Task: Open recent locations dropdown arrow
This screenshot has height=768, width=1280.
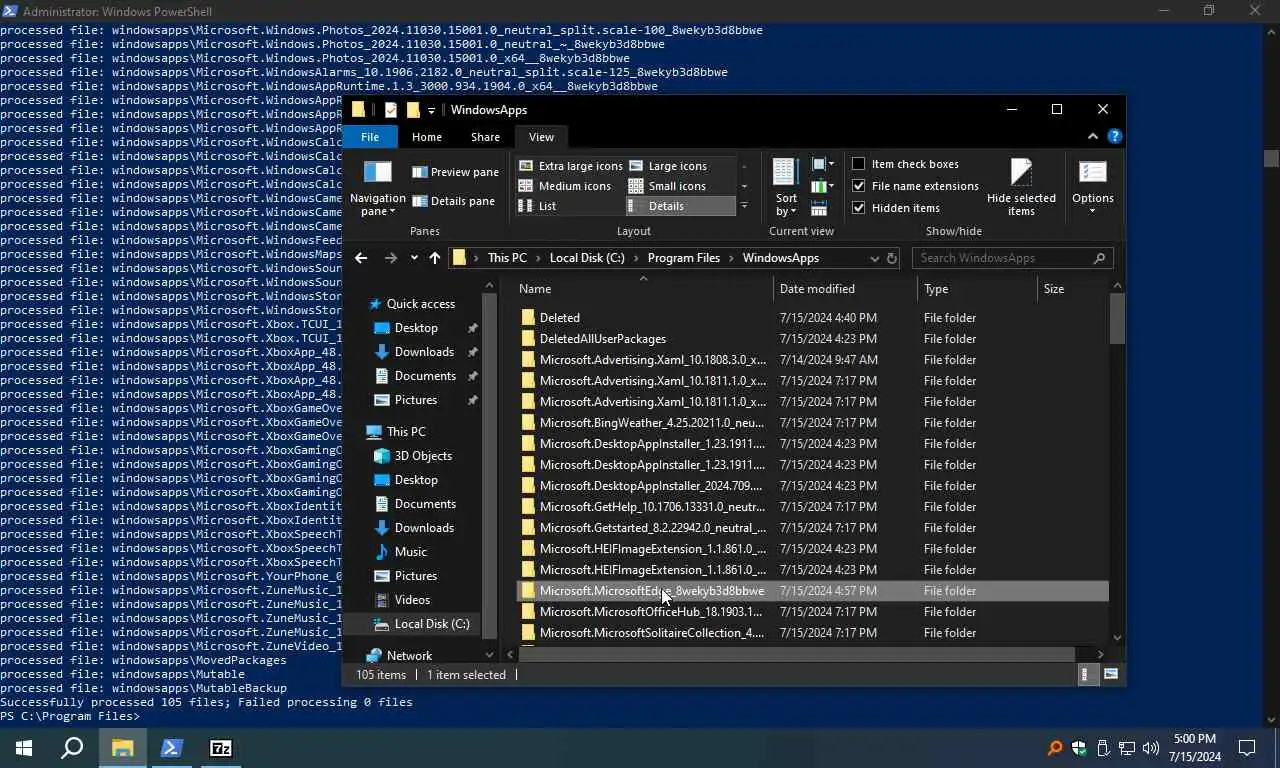Action: point(414,258)
